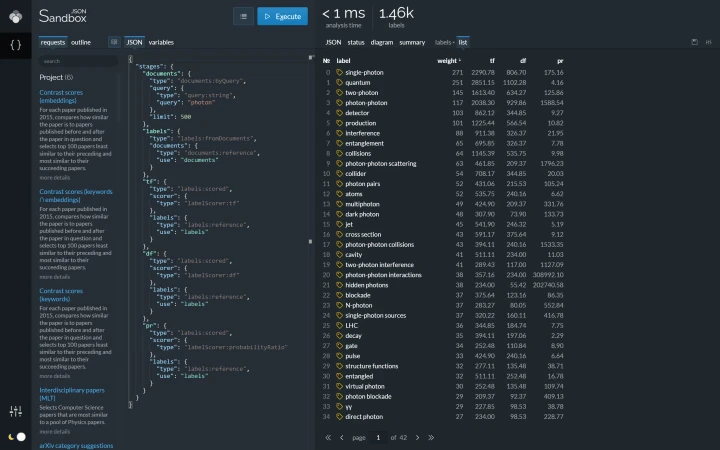The height and width of the screenshot is (450, 720).
Task: Sort the table by pr column
Action: pos(560,61)
